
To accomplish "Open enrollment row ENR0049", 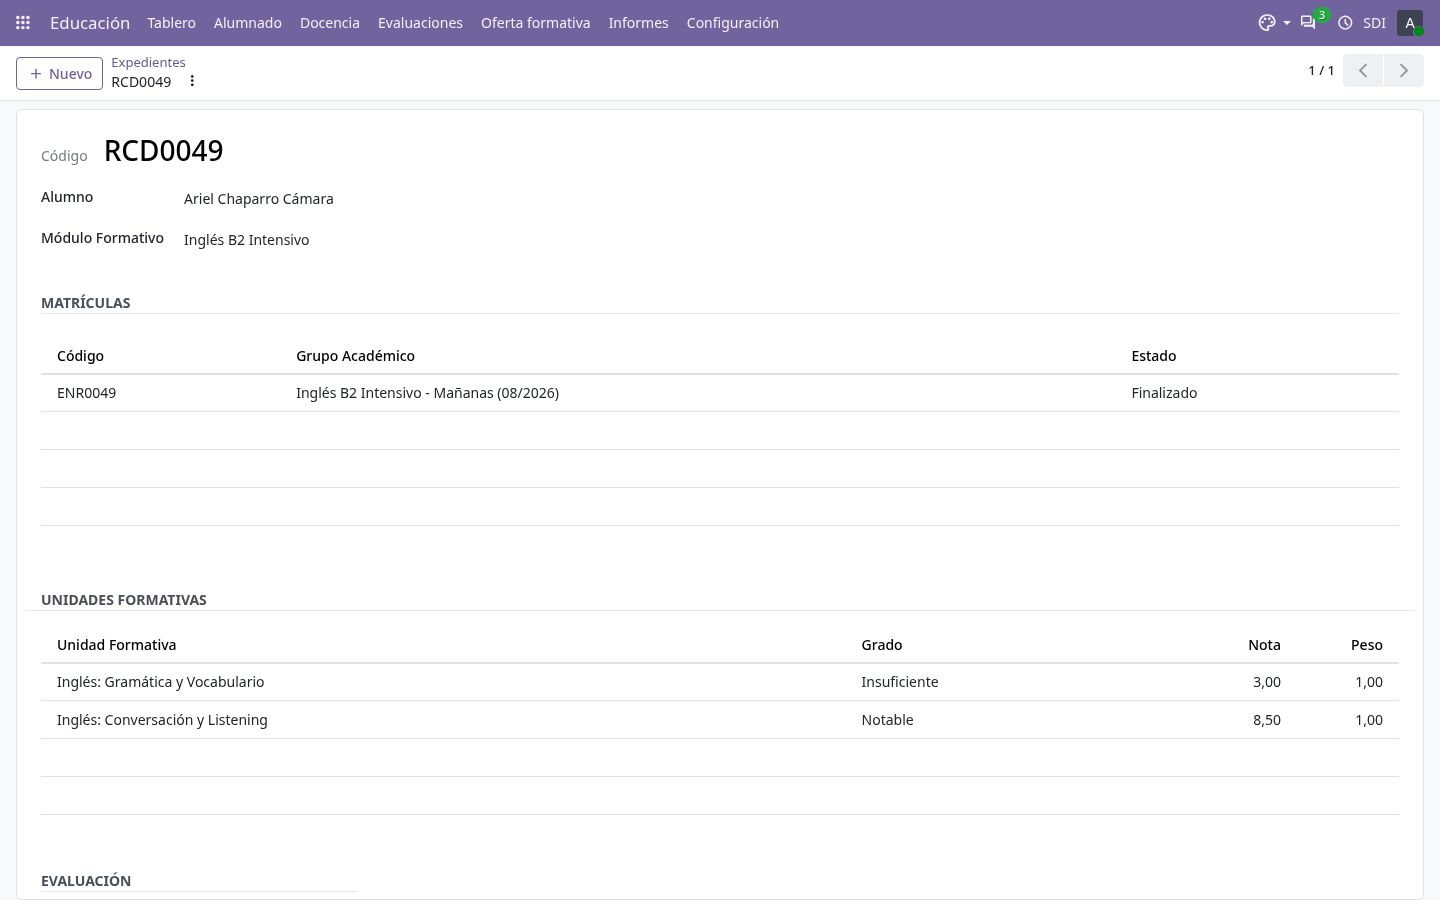I will tap(719, 393).
